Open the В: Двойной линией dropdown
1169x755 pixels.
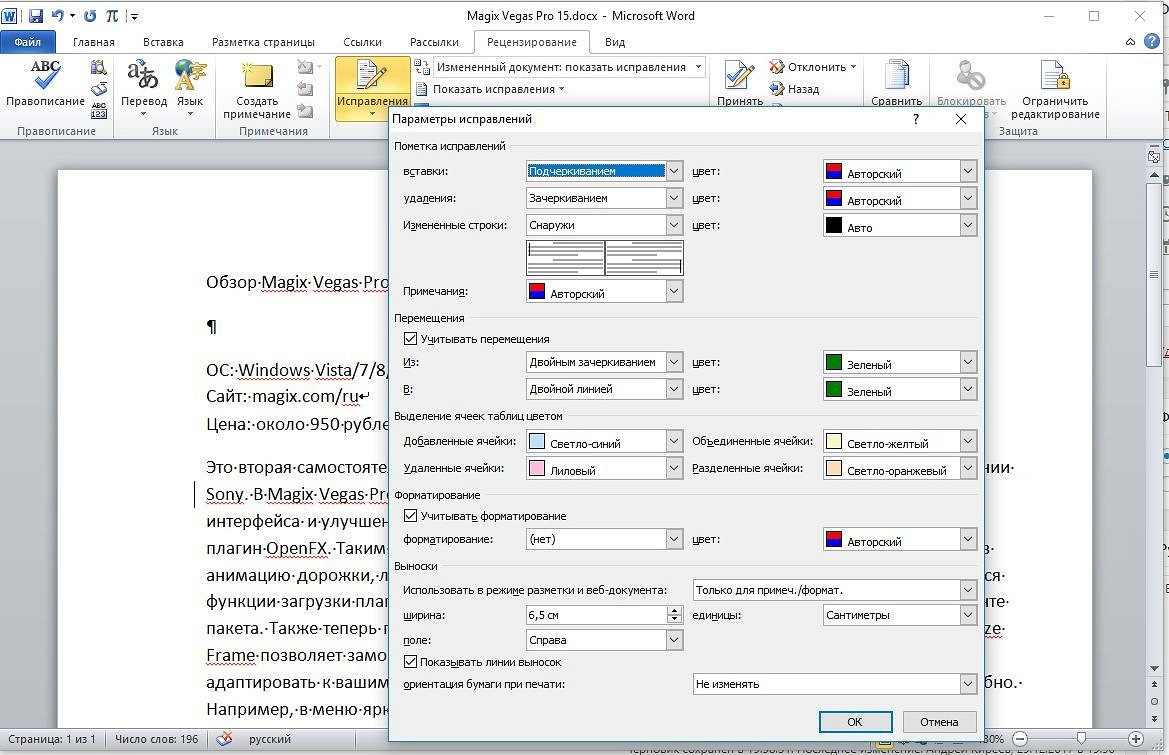click(604, 388)
